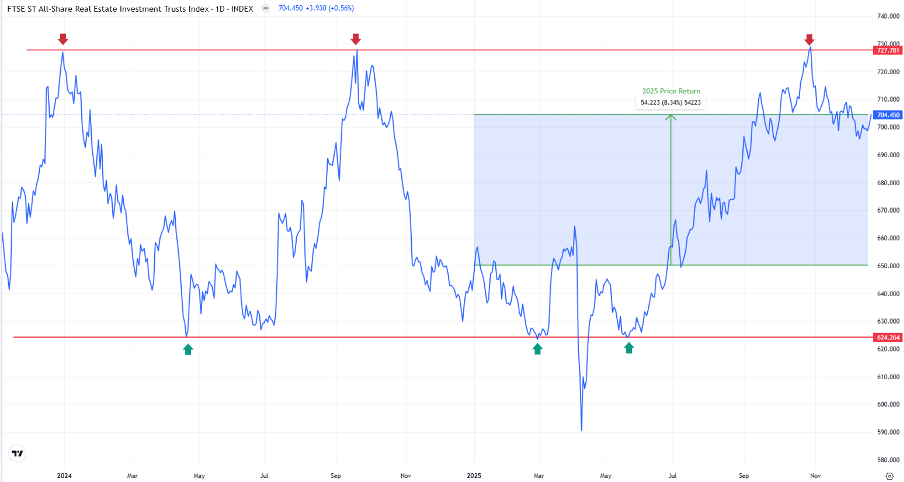The height and width of the screenshot is (482, 904).
Task: Click the 704.450 +3.930 (+0.56%) price readout
Action: point(316,9)
